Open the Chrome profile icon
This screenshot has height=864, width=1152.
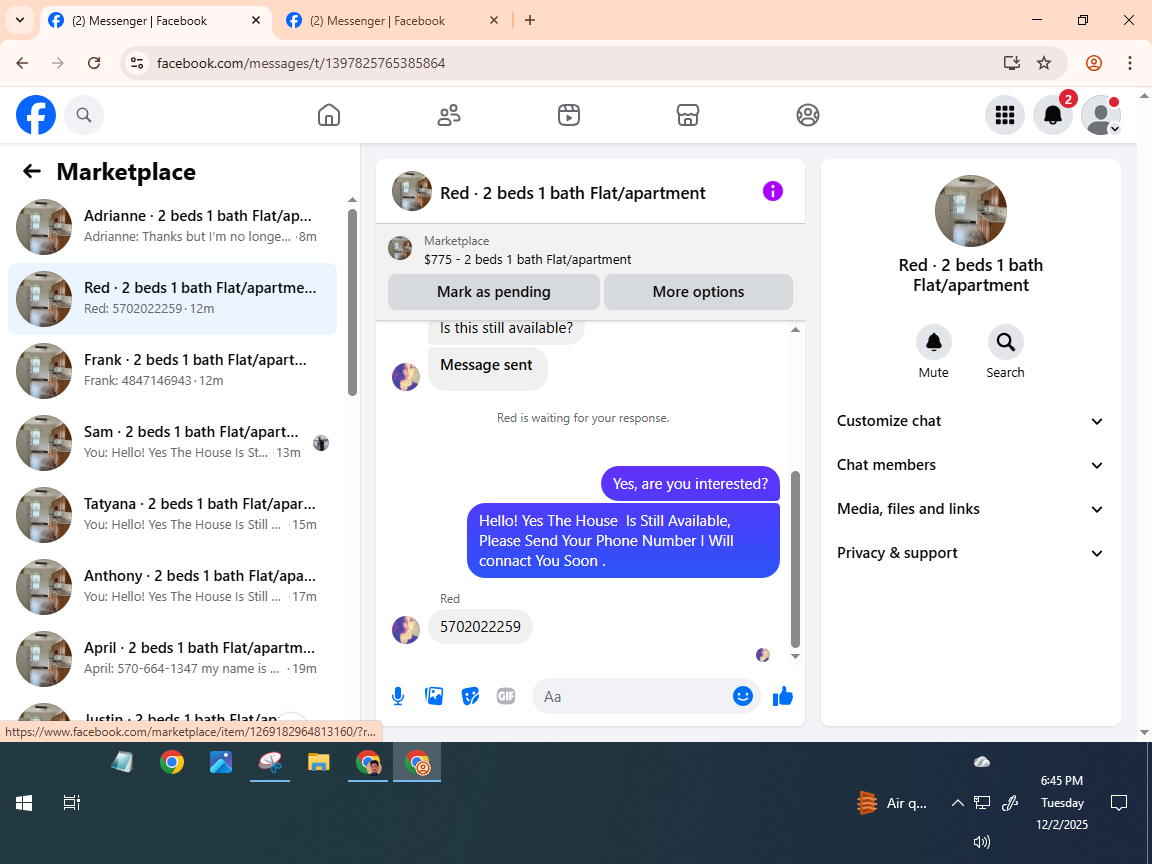pyautogui.click(x=1094, y=63)
